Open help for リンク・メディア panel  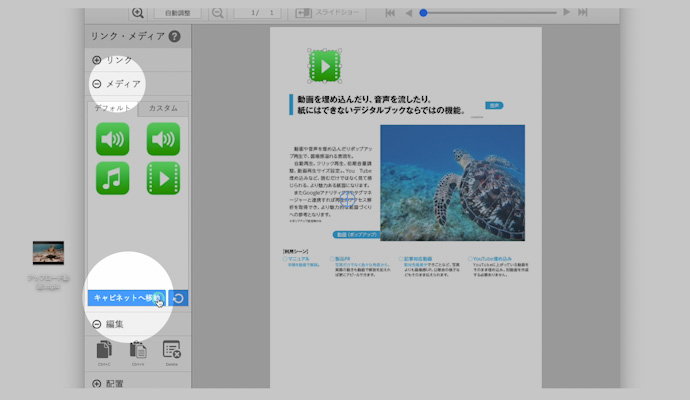tap(174, 36)
